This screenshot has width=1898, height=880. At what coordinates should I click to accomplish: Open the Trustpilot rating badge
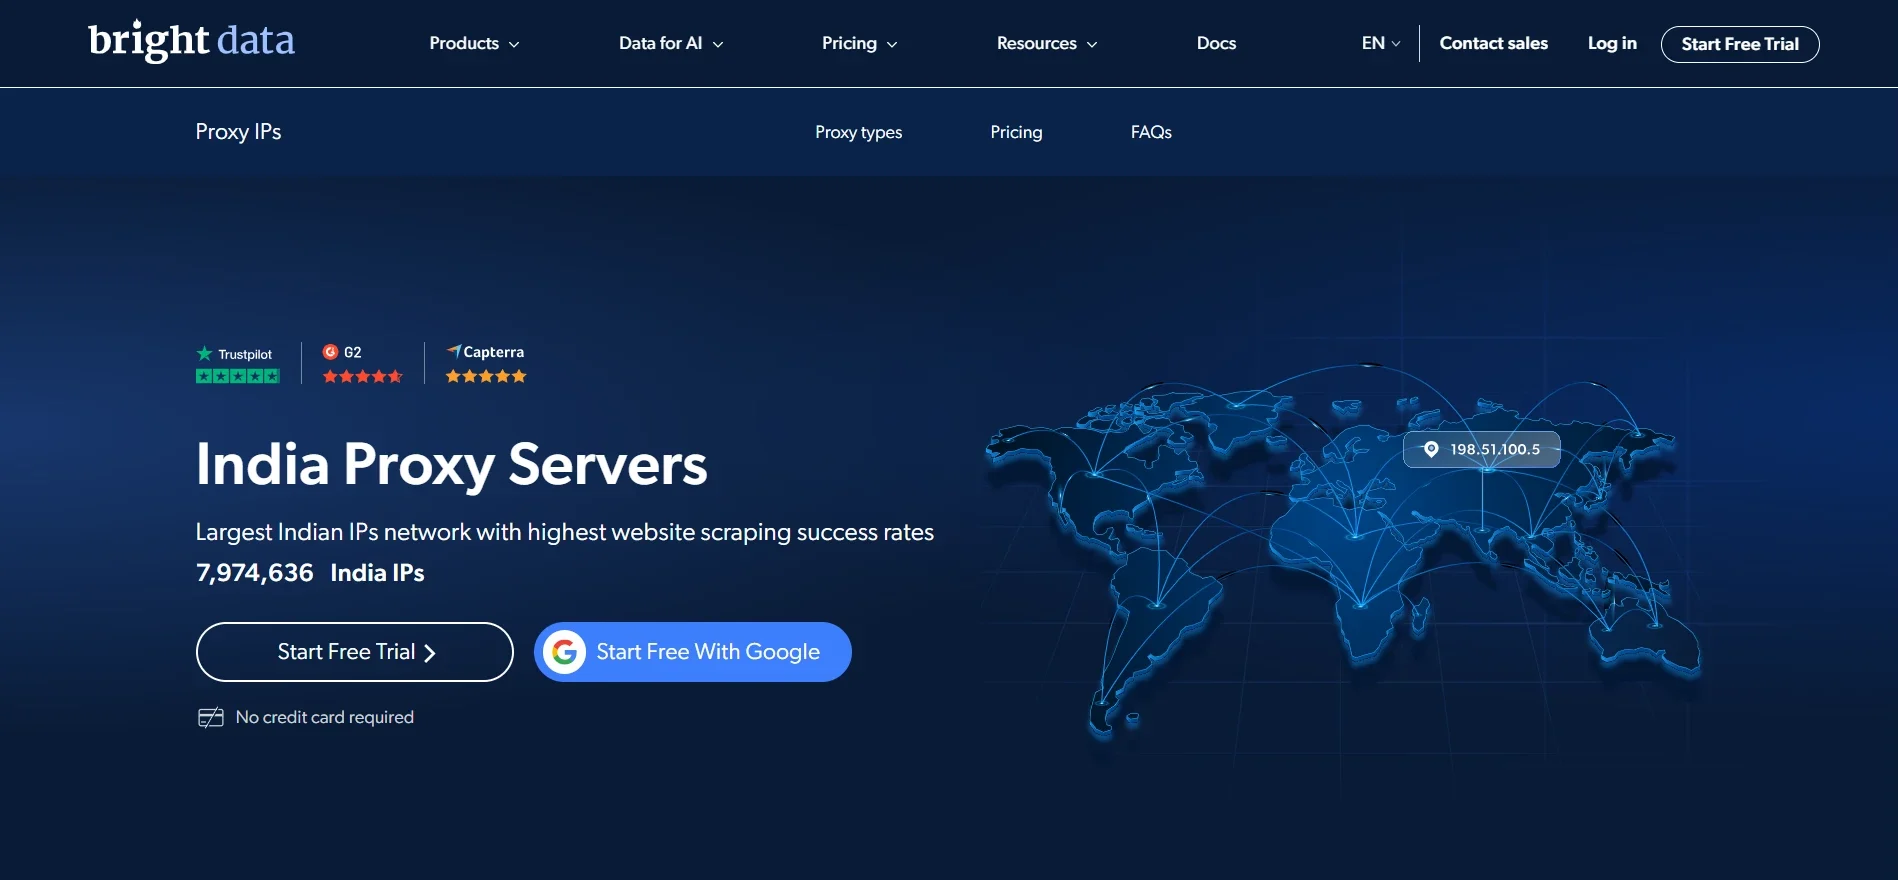click(x=237, y=365)
